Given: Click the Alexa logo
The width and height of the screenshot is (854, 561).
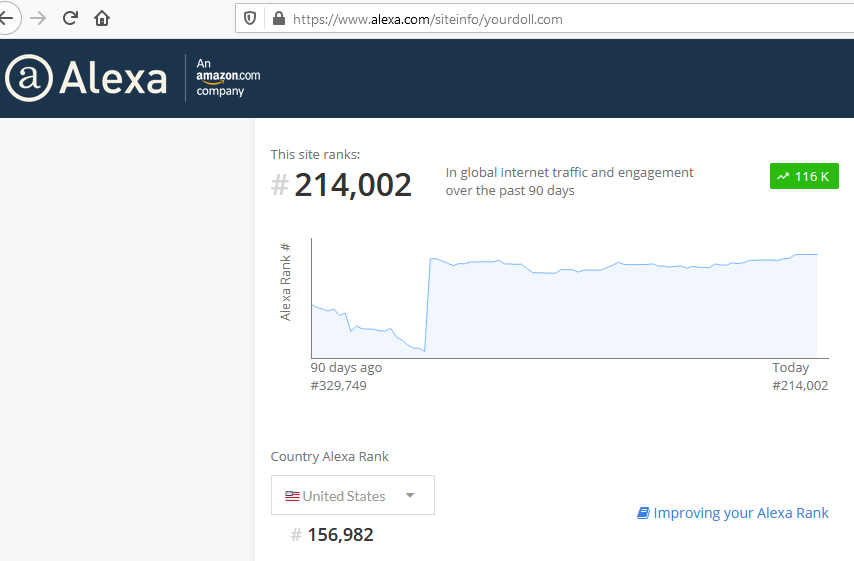Looking at the screenshot, I should tap(86, 78).
